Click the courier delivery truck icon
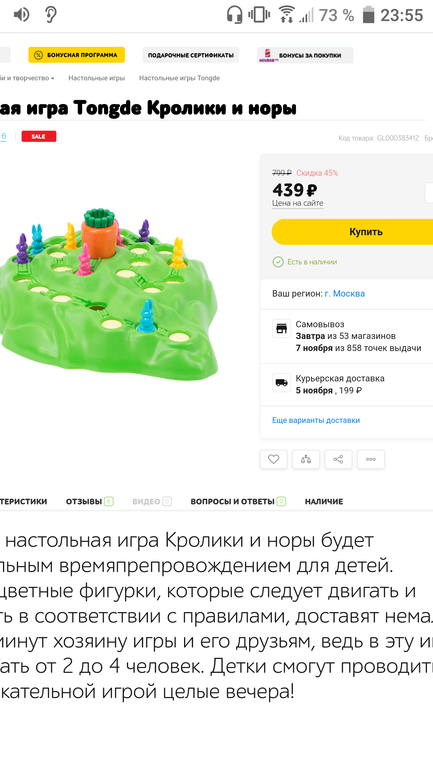 pyautogui.click(x=281, y=383)
